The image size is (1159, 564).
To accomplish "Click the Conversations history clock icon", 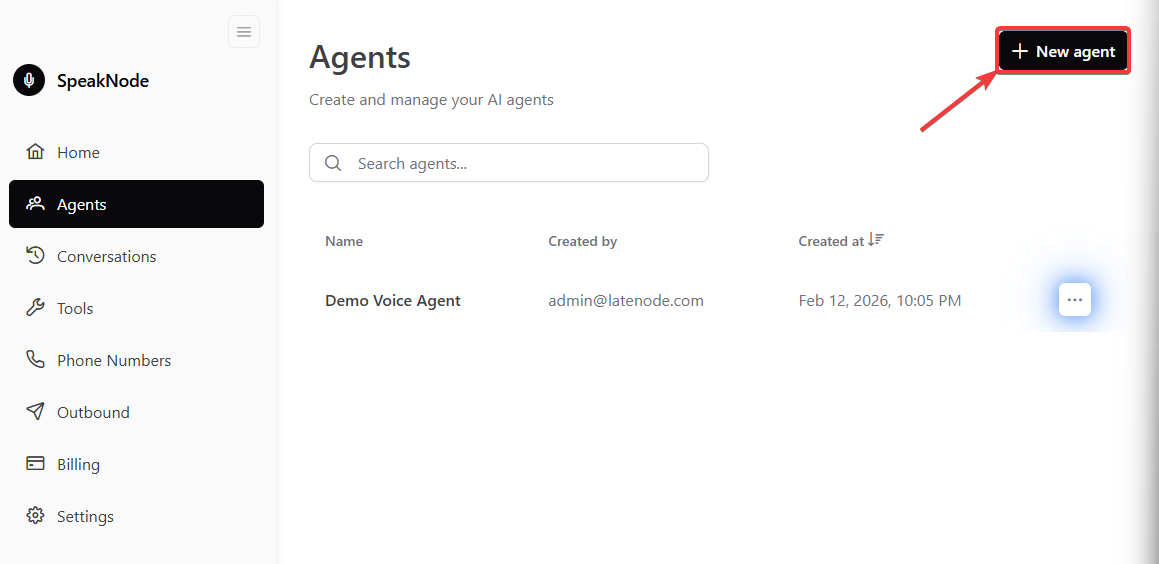I will click(35, 256).
